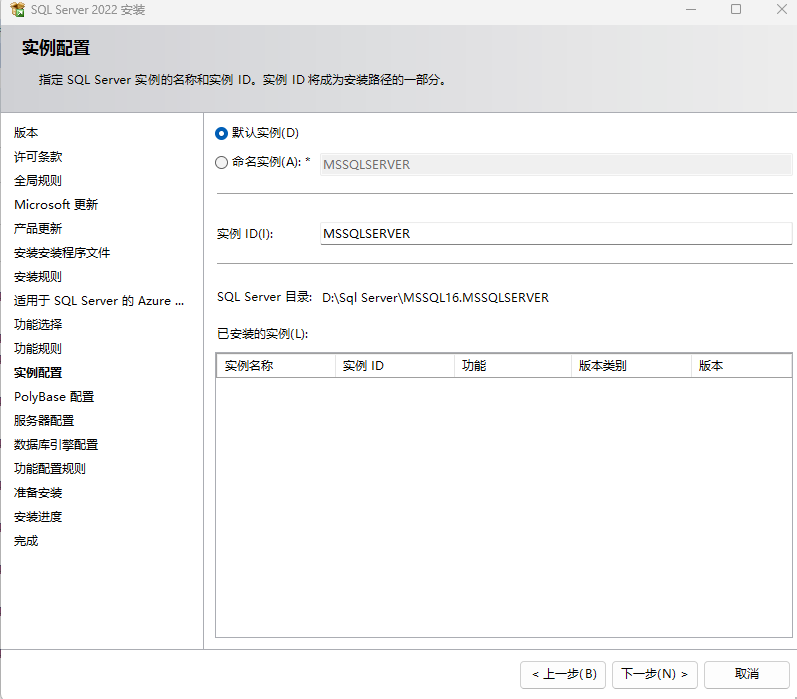Select 安装安装程序文件 step in sidebar
The height and width of the screenshot is (699, 797).
pyautogui.click(x=62, y=253)
